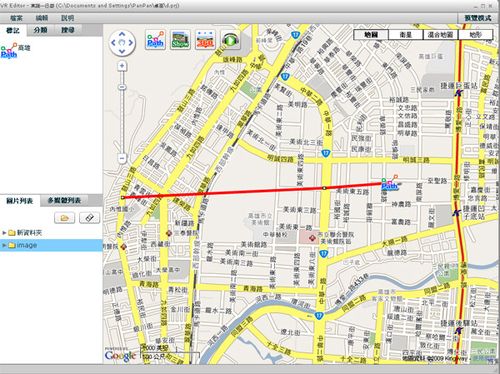Open the 檔案 menu
This screenshot has height=374, width=500.
pyautogui.click(x=17, y=18)
